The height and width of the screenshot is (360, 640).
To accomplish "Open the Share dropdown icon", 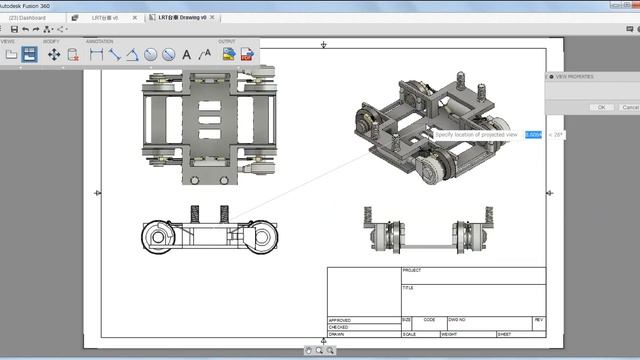I will click(62, 29).
